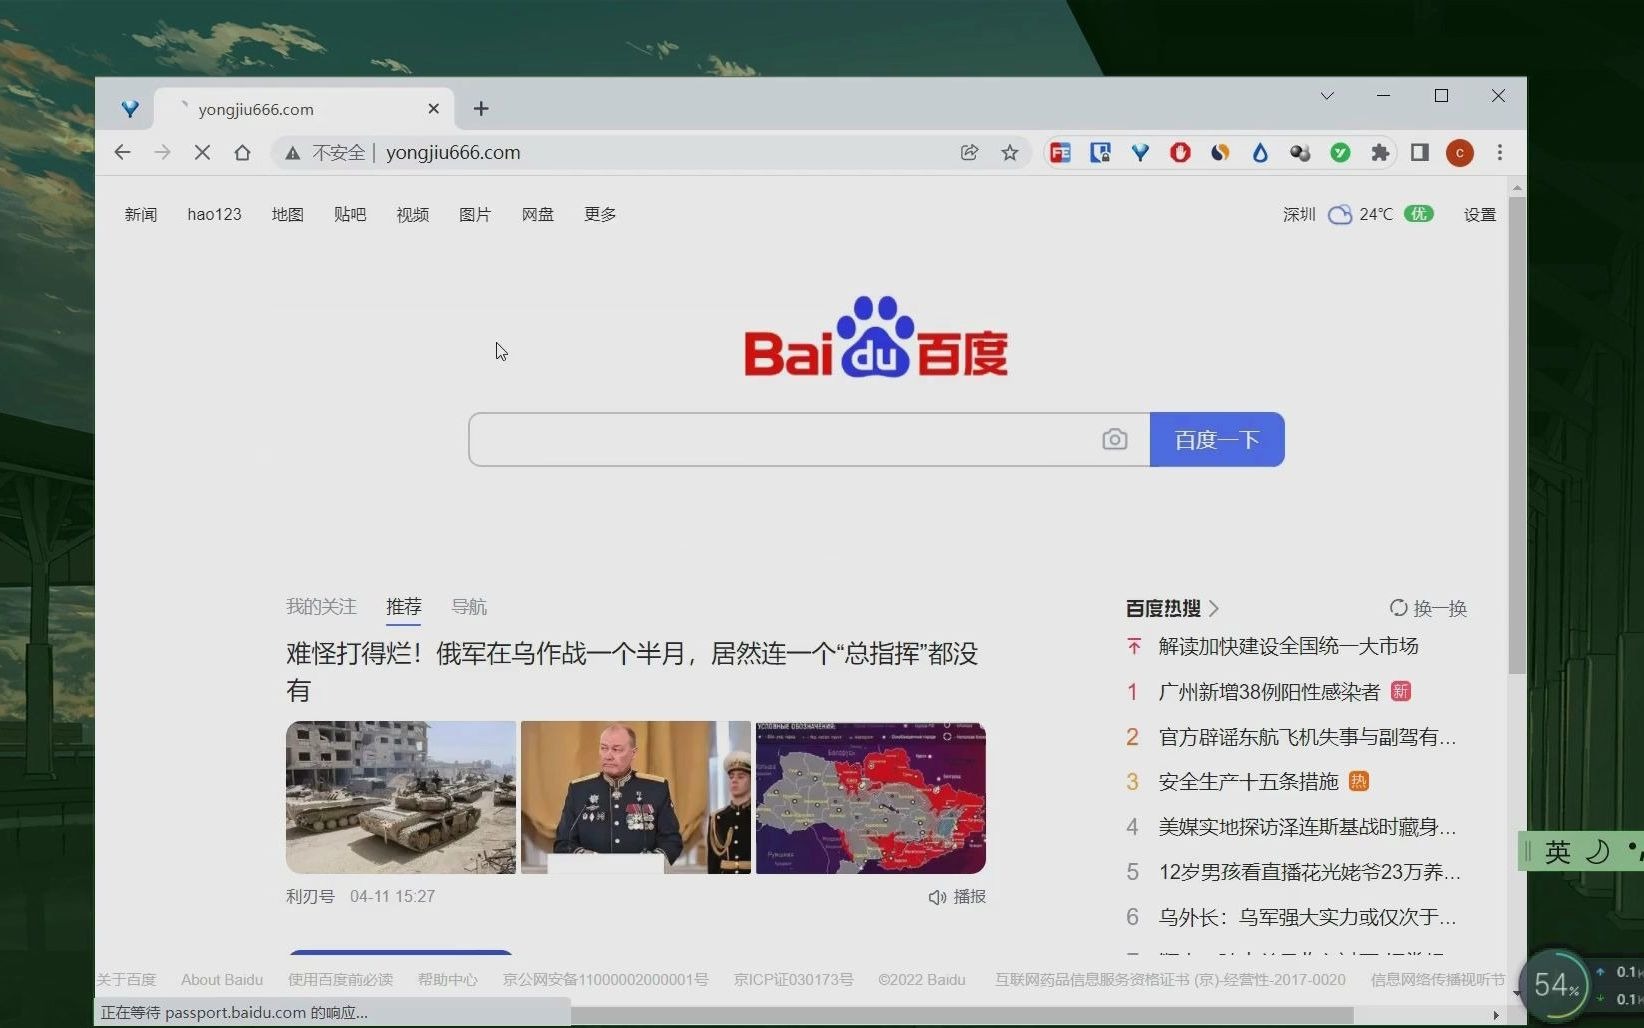This screenshot has height=1028, width=1644.
Task: Click the vertical page scrollbar
Action: click(1517, 436)
